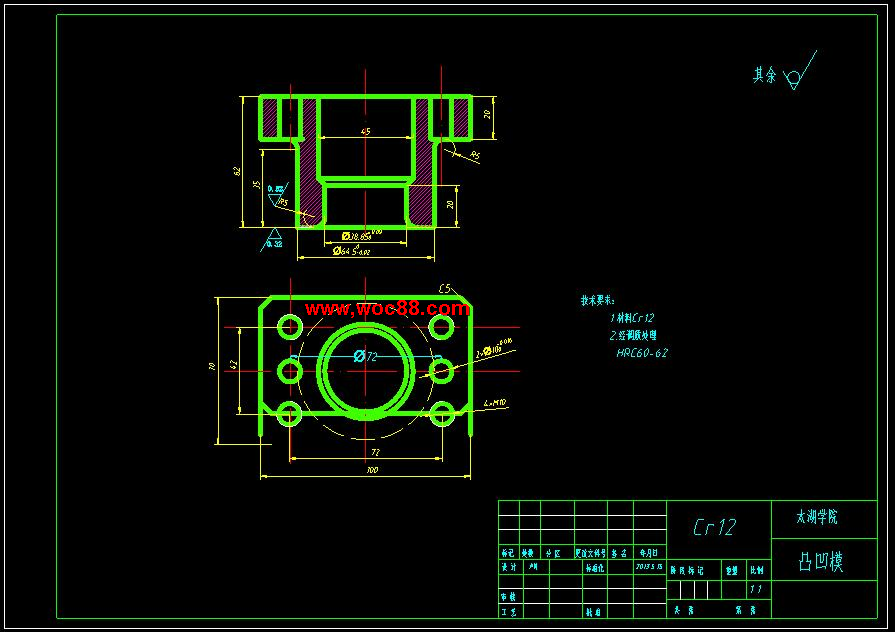Click the 设计 cell in title block

(x=509, y=567)
